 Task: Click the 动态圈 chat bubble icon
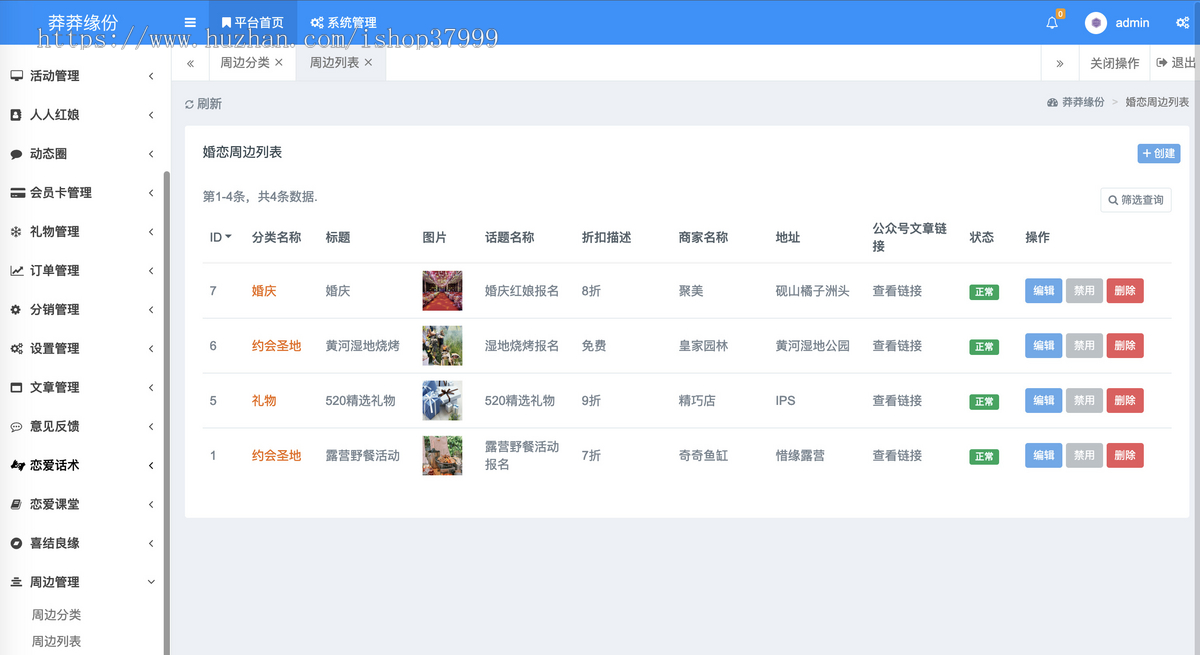tap(16, 154)
